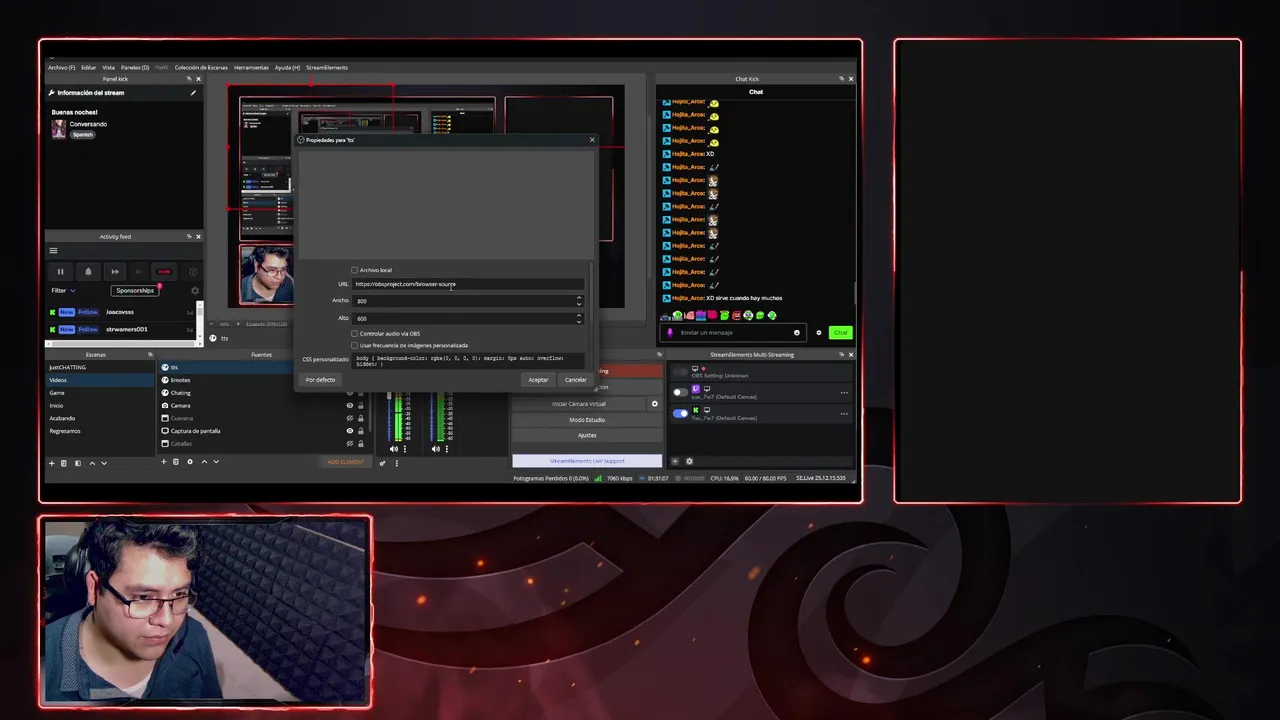The width and height of the screenshot is (1280, 720).
Task: Add a new source with plus icon in Fuentes
Action: tap(164, 462)
